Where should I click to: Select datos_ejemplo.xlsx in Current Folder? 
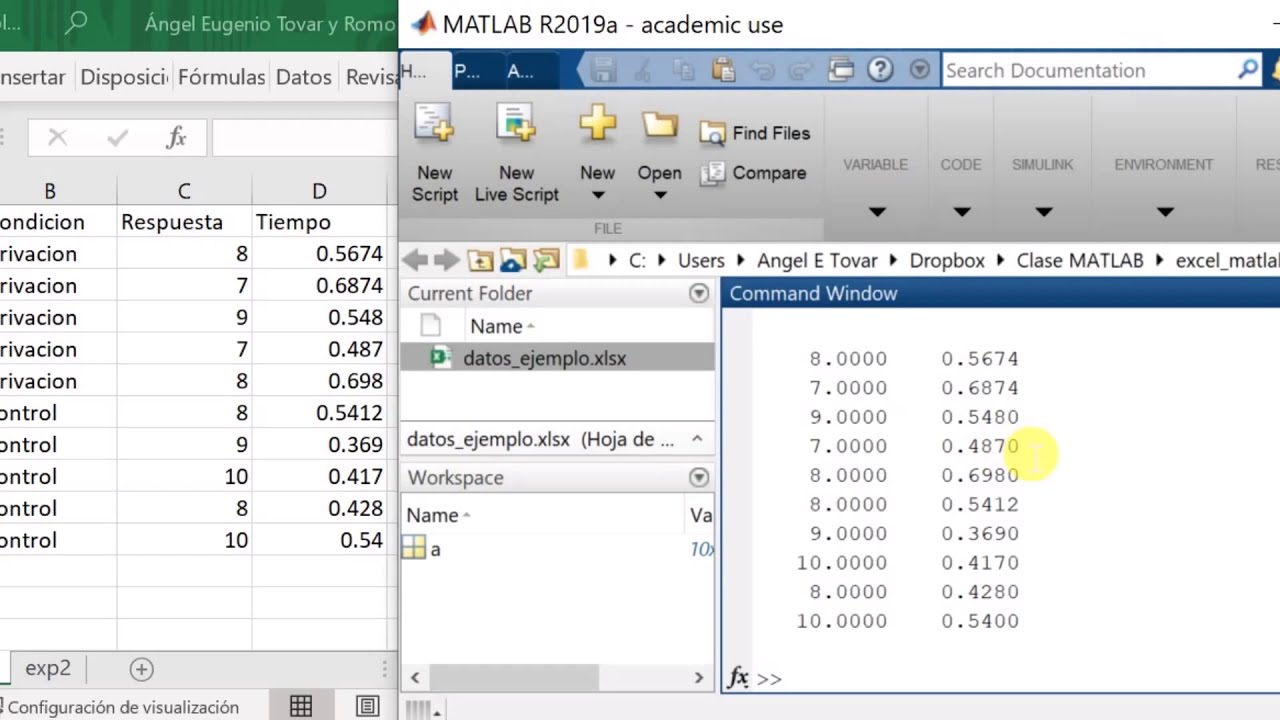pos(558,358)
